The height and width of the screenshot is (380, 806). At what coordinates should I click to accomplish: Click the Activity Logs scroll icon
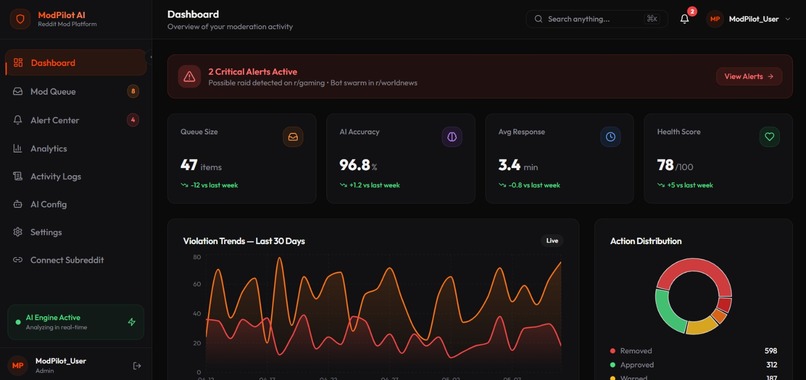click(x=18, y=176)
